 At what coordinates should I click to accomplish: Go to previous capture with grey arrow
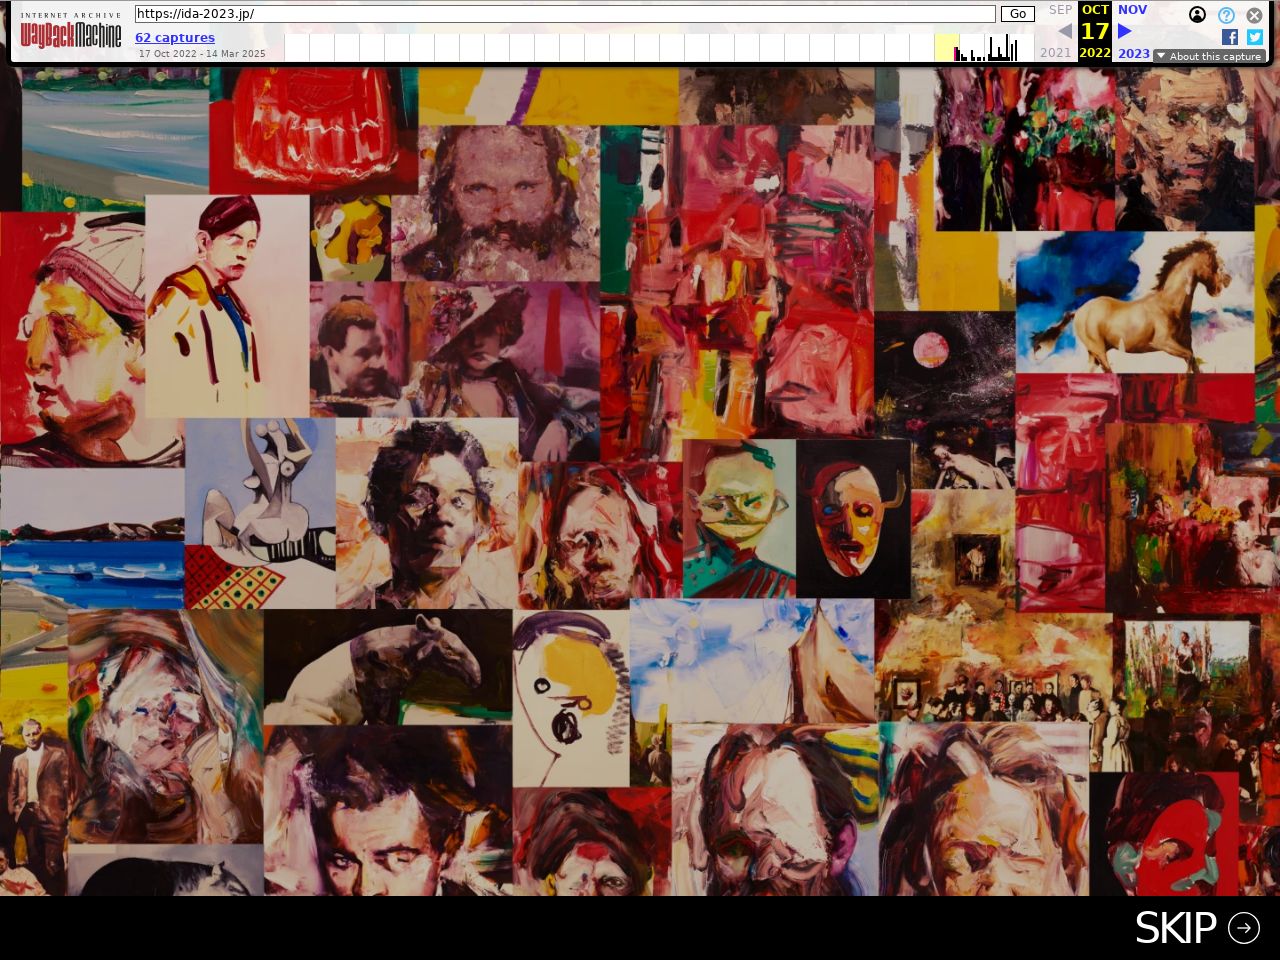click(1065, 31)
